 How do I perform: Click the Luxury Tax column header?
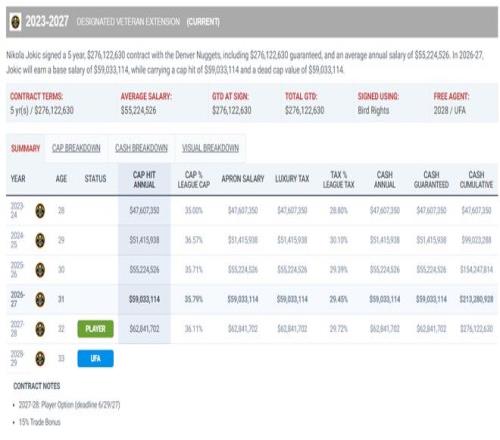(292, 179)
